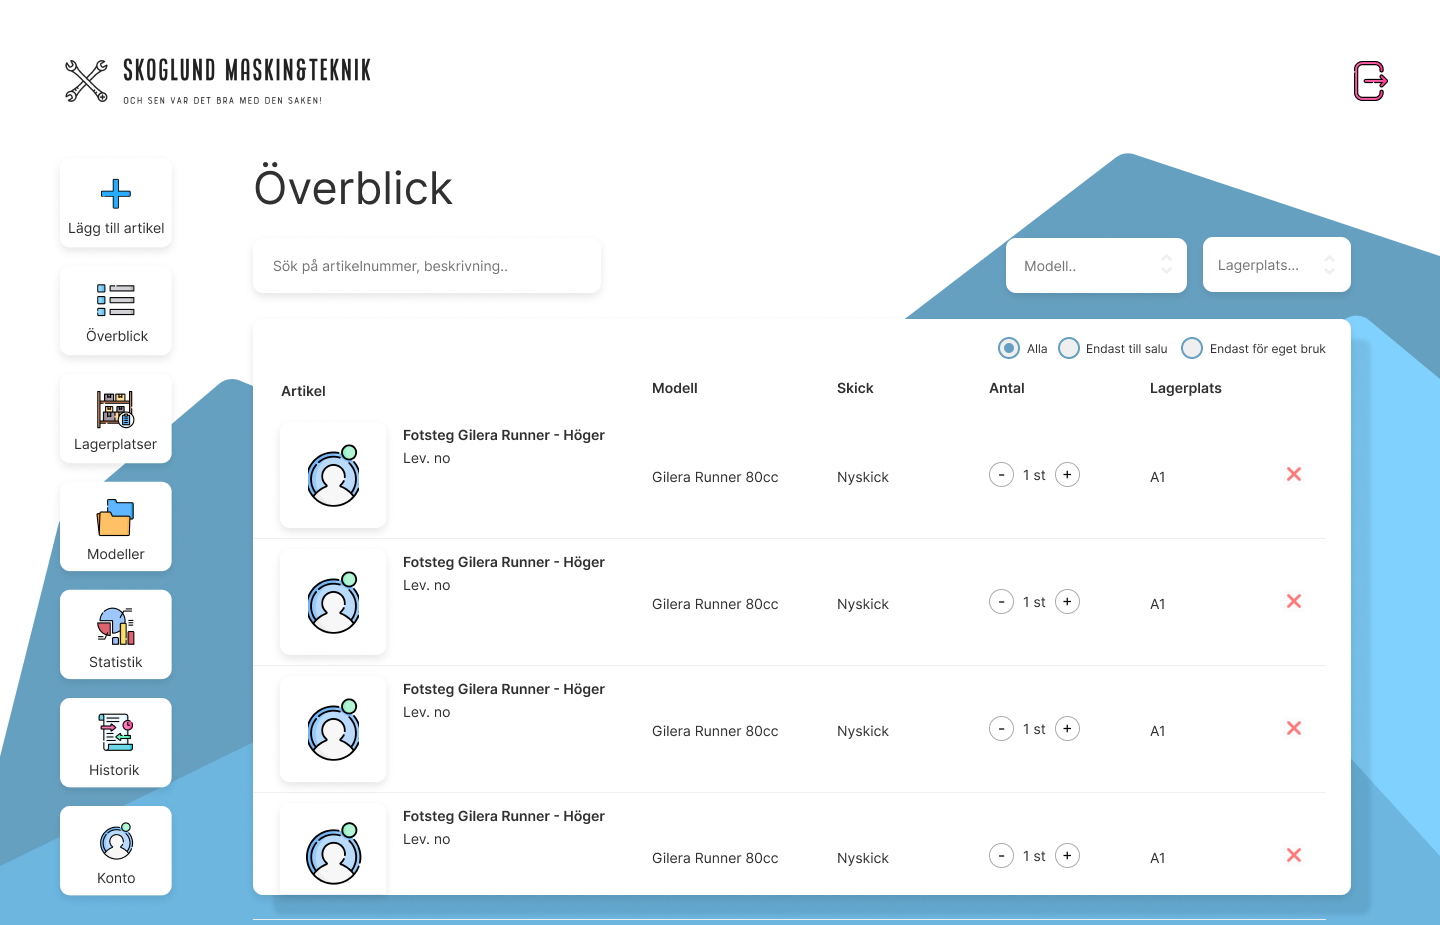Open Historik in sidebar

(x=116, y=743)
